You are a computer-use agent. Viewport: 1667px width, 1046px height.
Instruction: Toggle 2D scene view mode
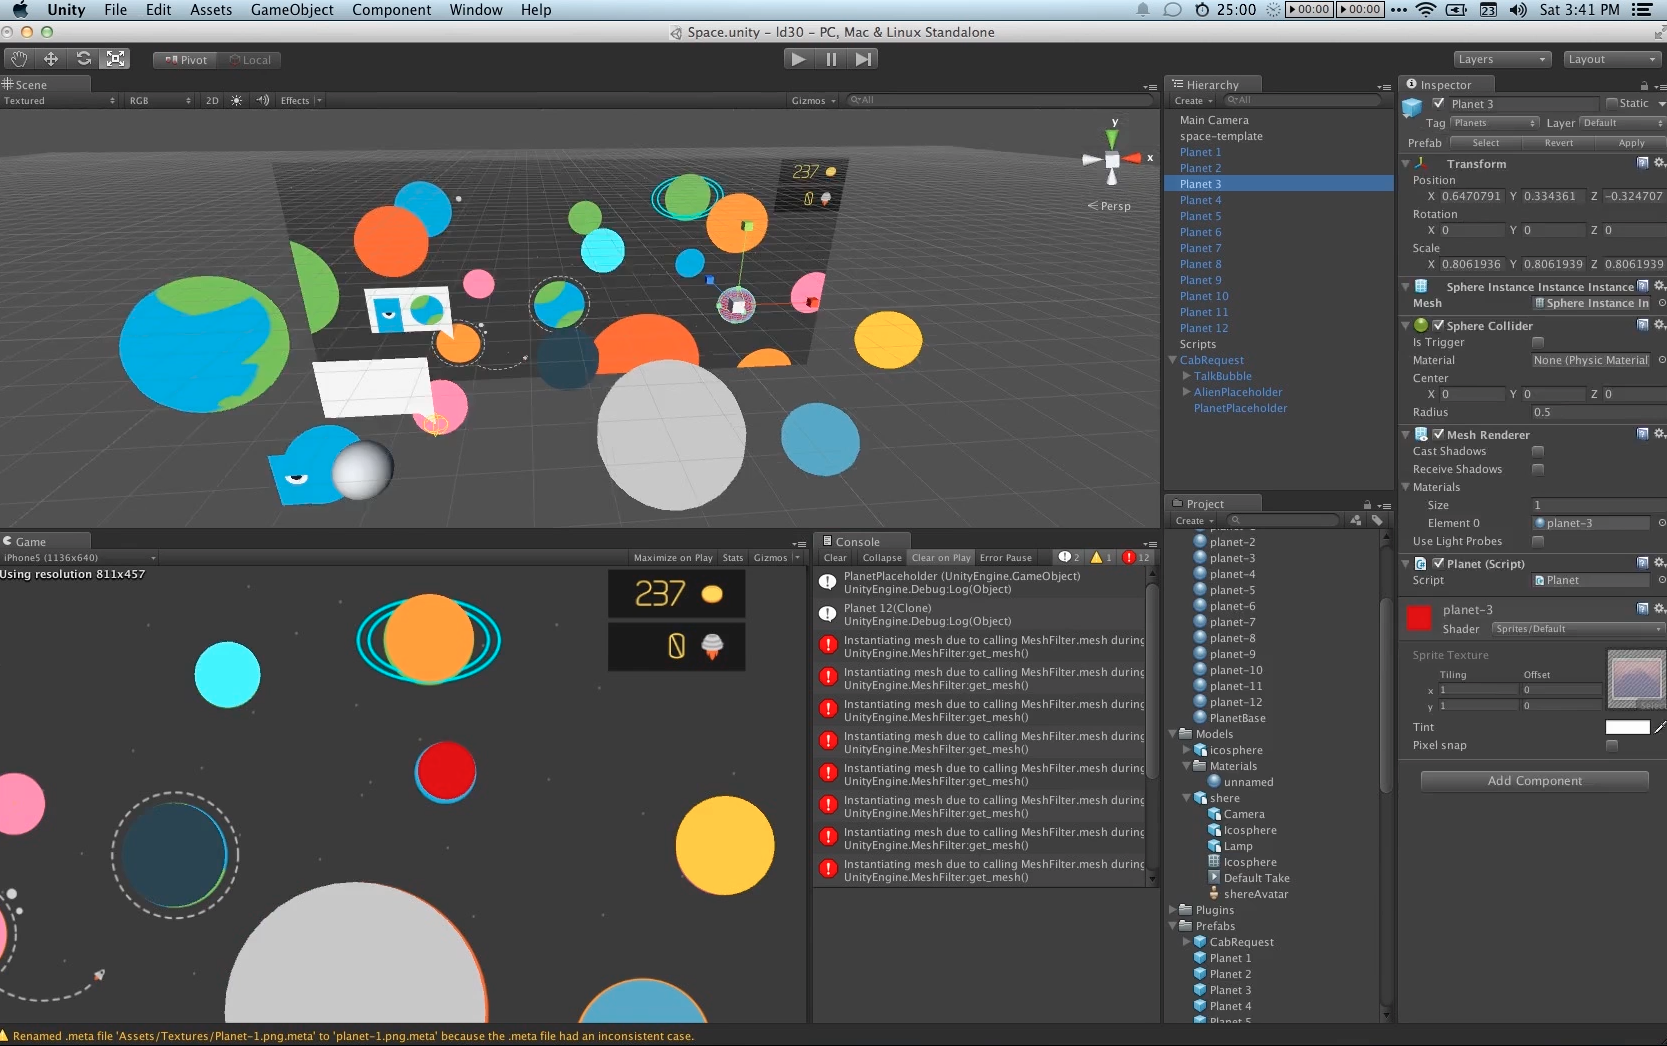[212, 100]
